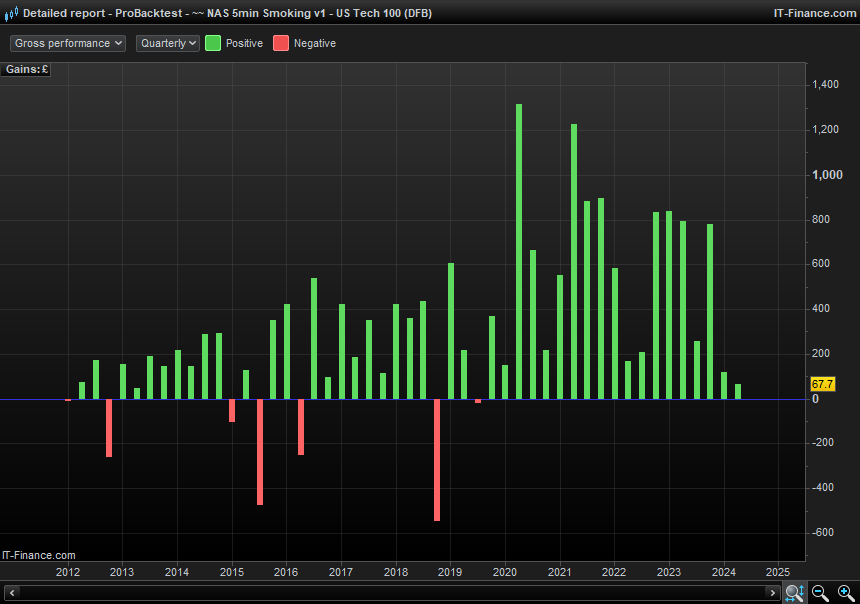The width and height of the screenshot is (860, 604).
Task: Open the Gross performance dropdown
Action: pos(69,43)
